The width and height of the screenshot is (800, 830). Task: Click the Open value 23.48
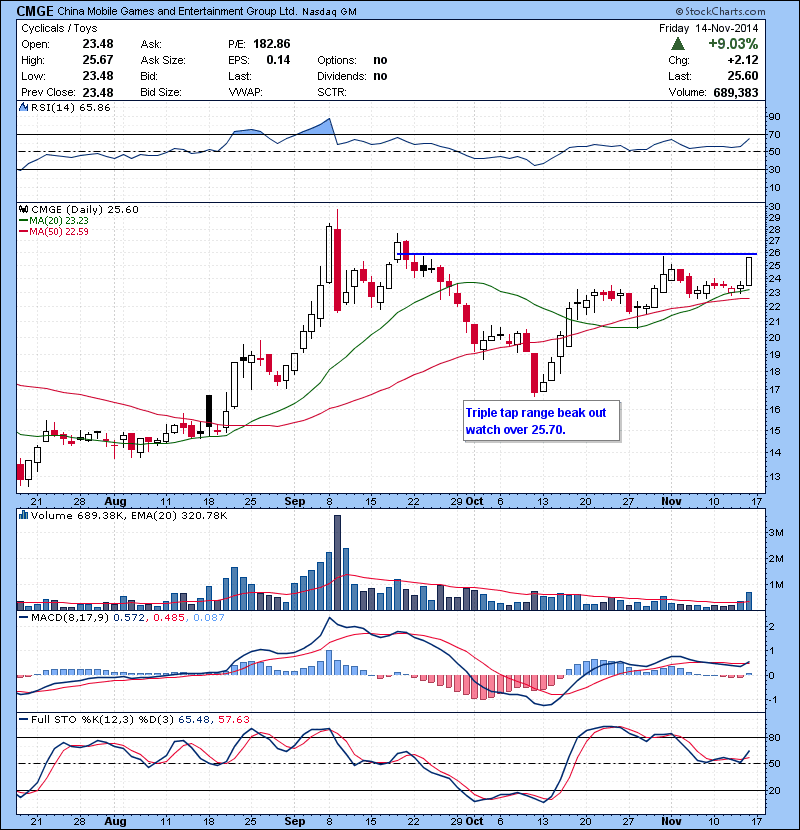pos(98,44)
